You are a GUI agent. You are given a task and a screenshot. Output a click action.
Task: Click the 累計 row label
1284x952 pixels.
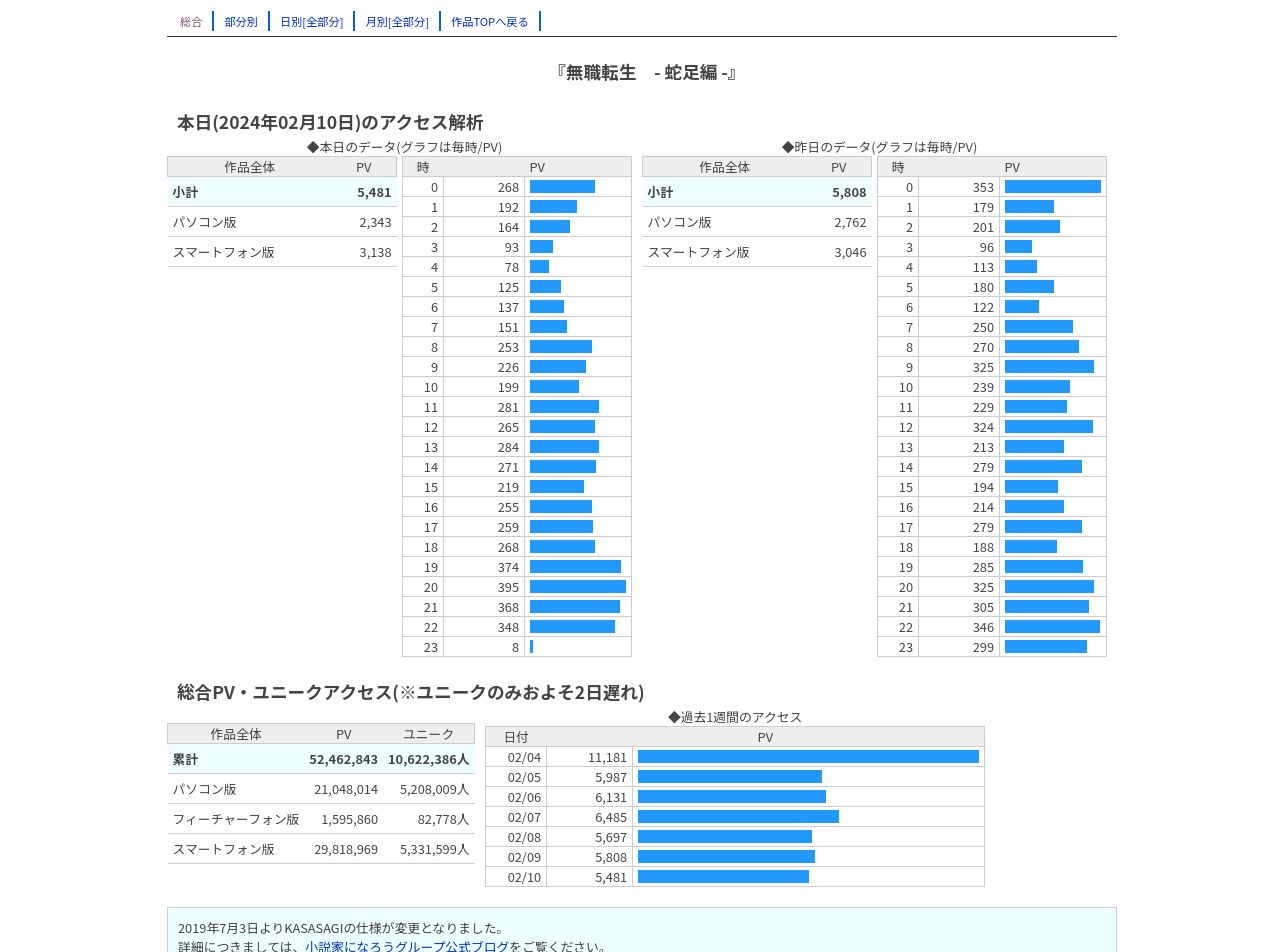[185, 759]
